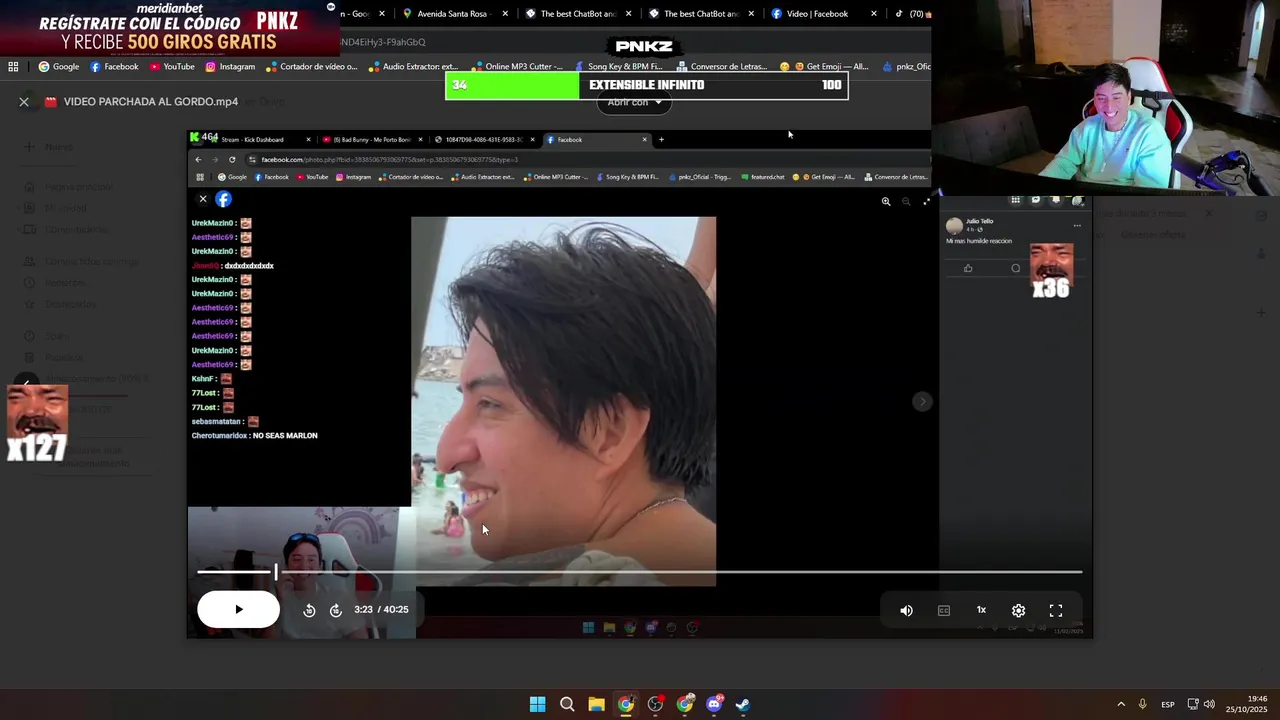Open the post options three-dots menu
The height and width of the screenshot is (720, 1280).
1077,226
